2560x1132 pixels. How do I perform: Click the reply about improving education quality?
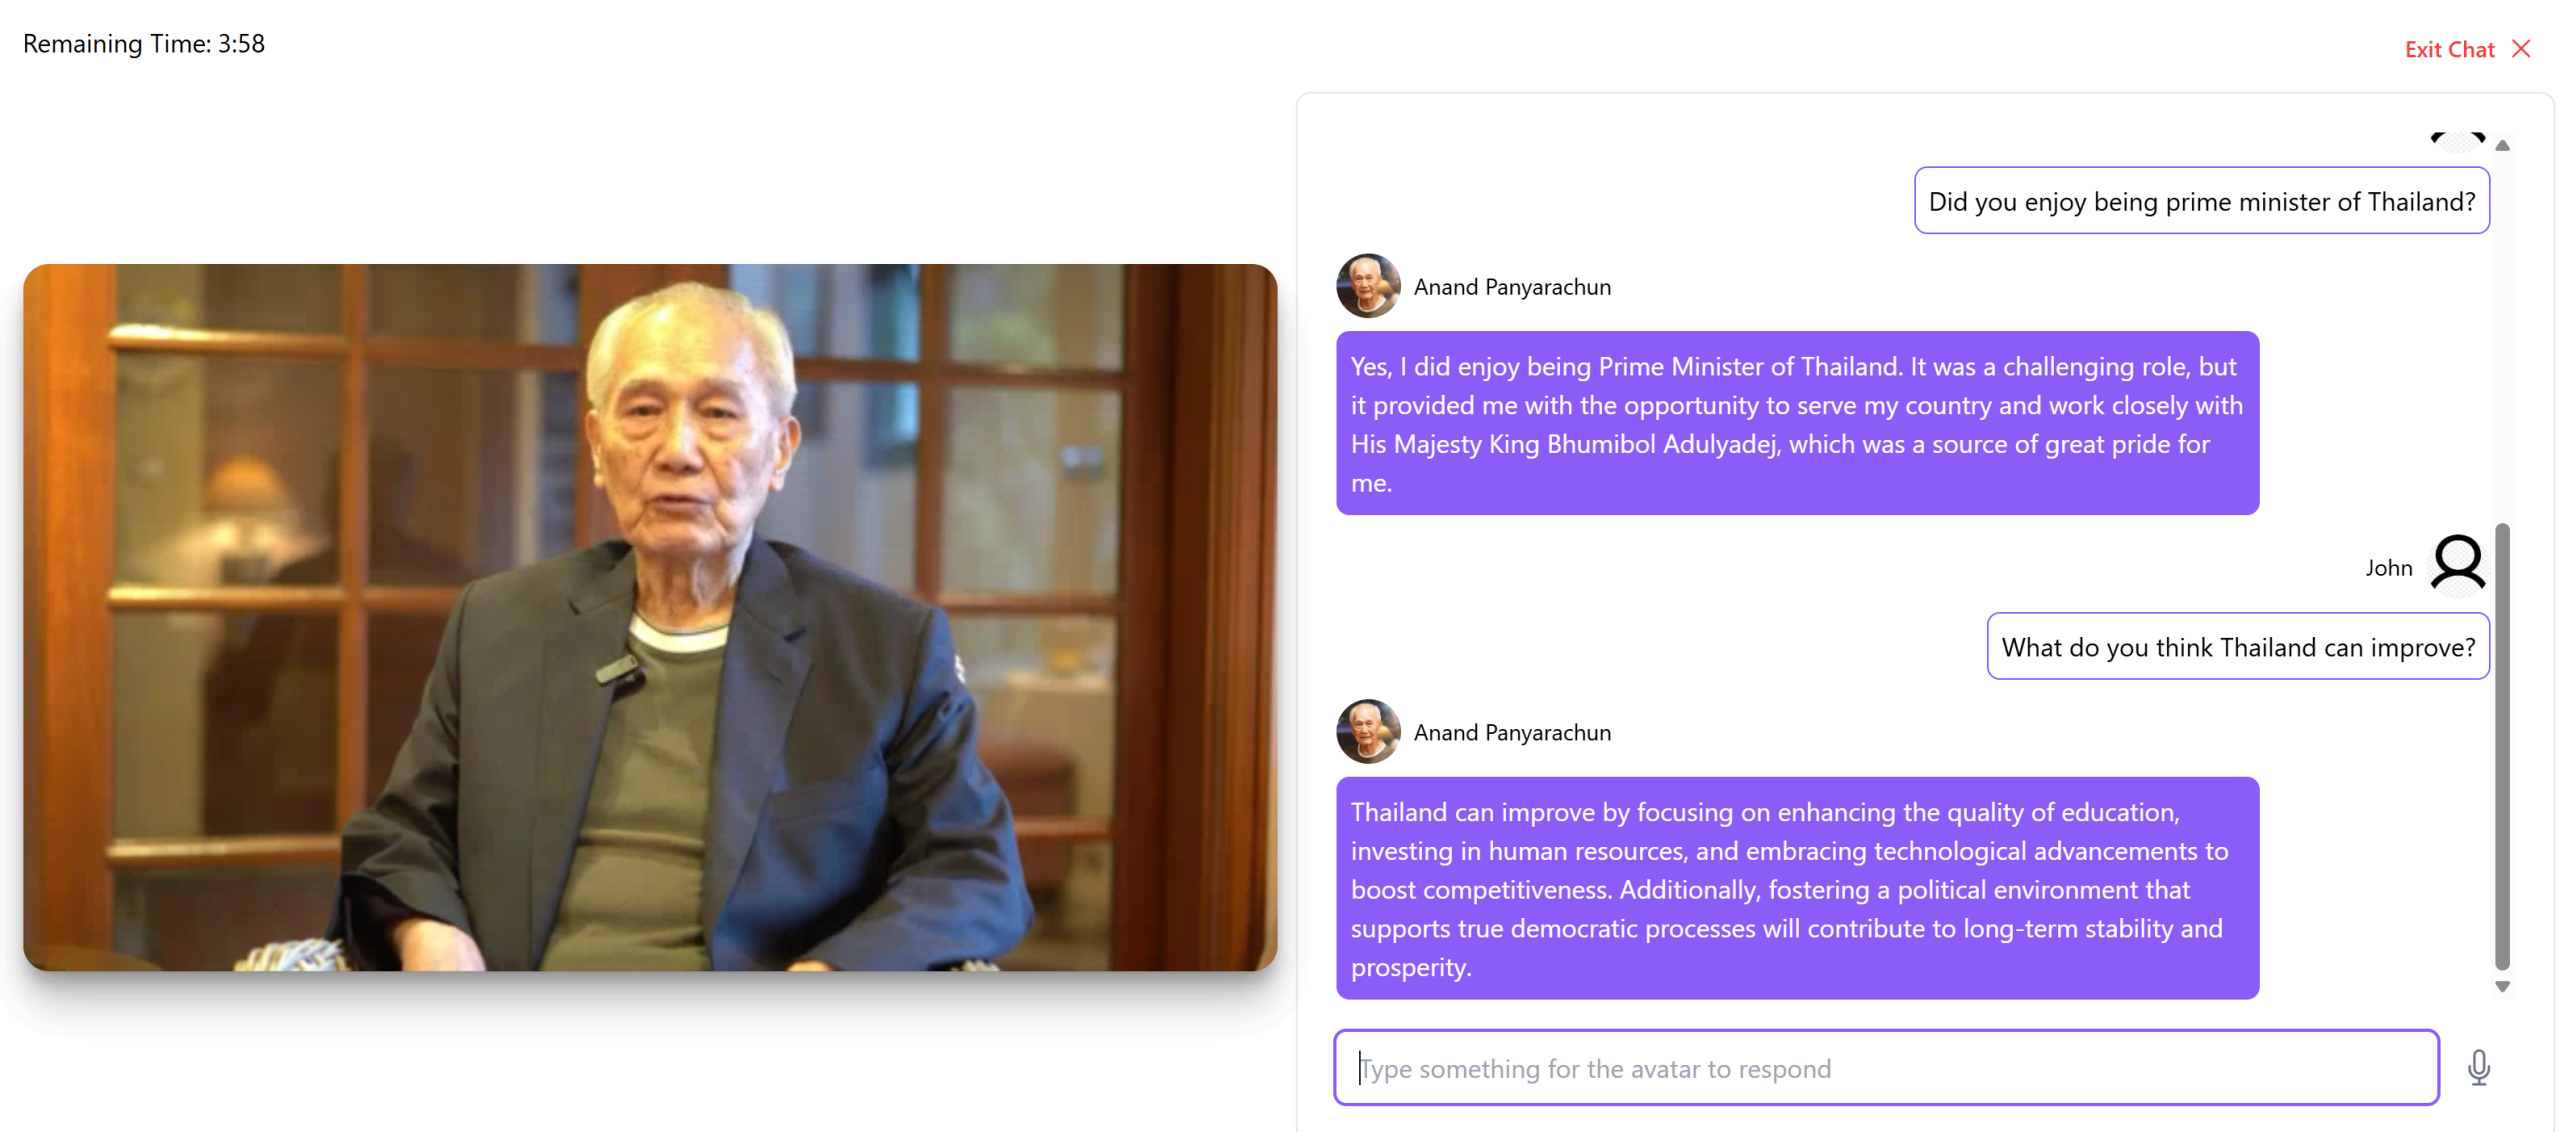[x=1796, y=888]
